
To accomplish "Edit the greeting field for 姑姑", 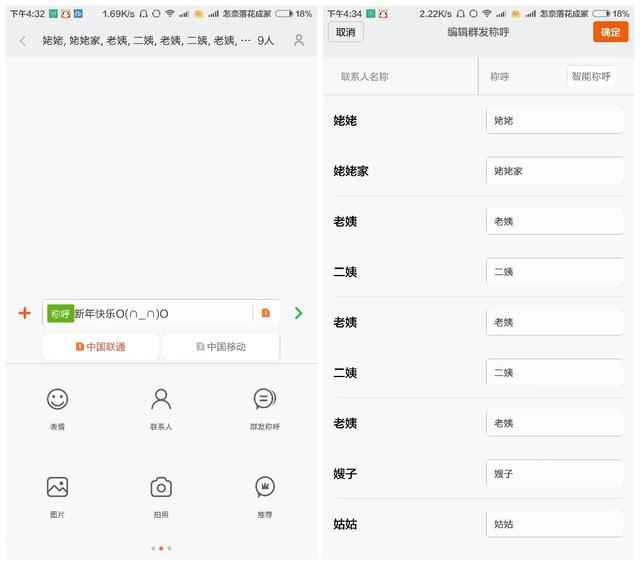I will [x=554, y=524].
